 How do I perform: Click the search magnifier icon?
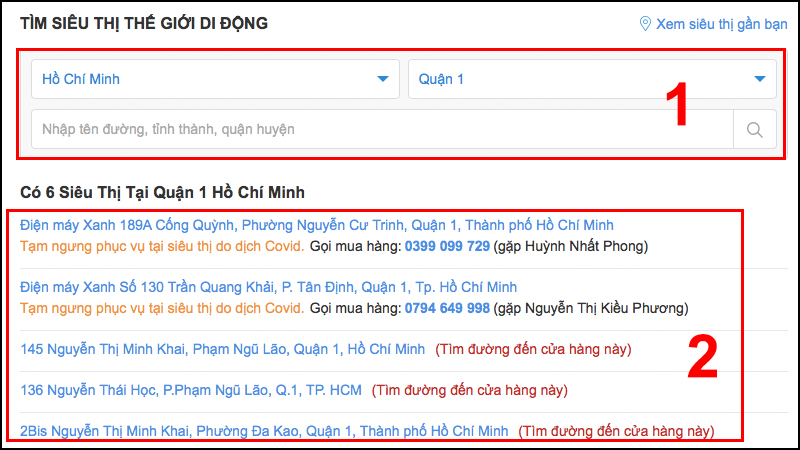[x=755, y=130]
